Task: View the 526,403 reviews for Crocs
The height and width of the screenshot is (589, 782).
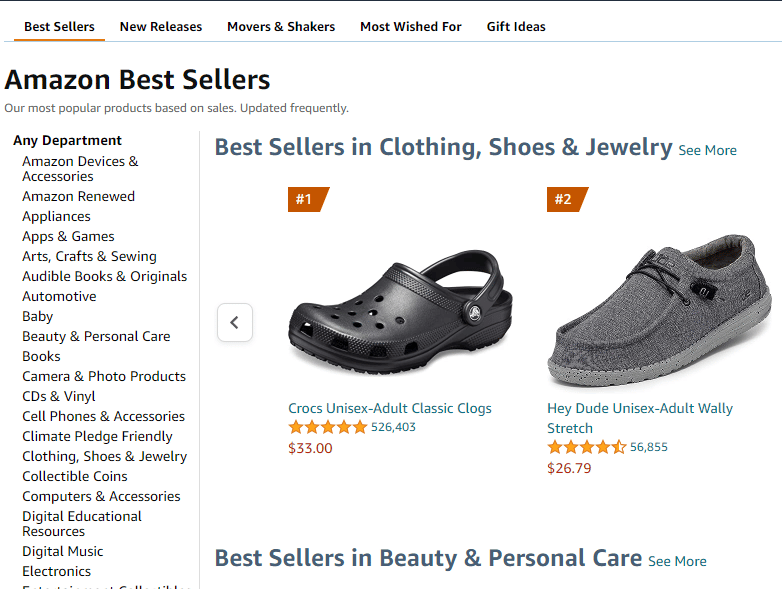Action: pyautogui.click(x=393, y=428)
